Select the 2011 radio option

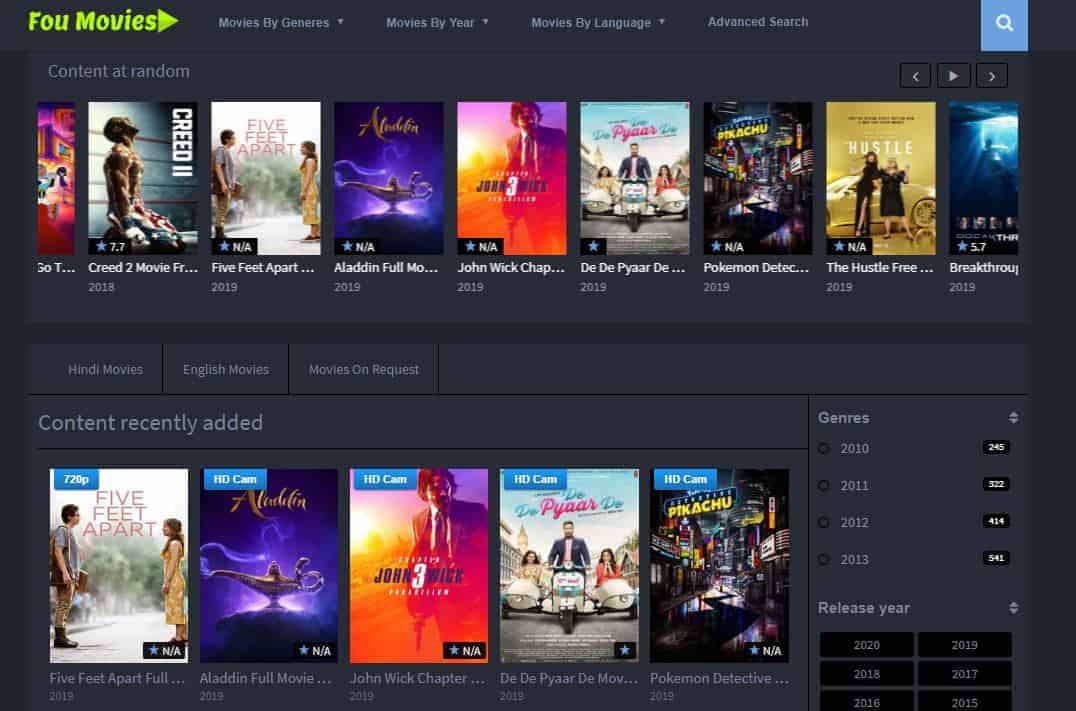pyautogui.click(x=824, y=485)
